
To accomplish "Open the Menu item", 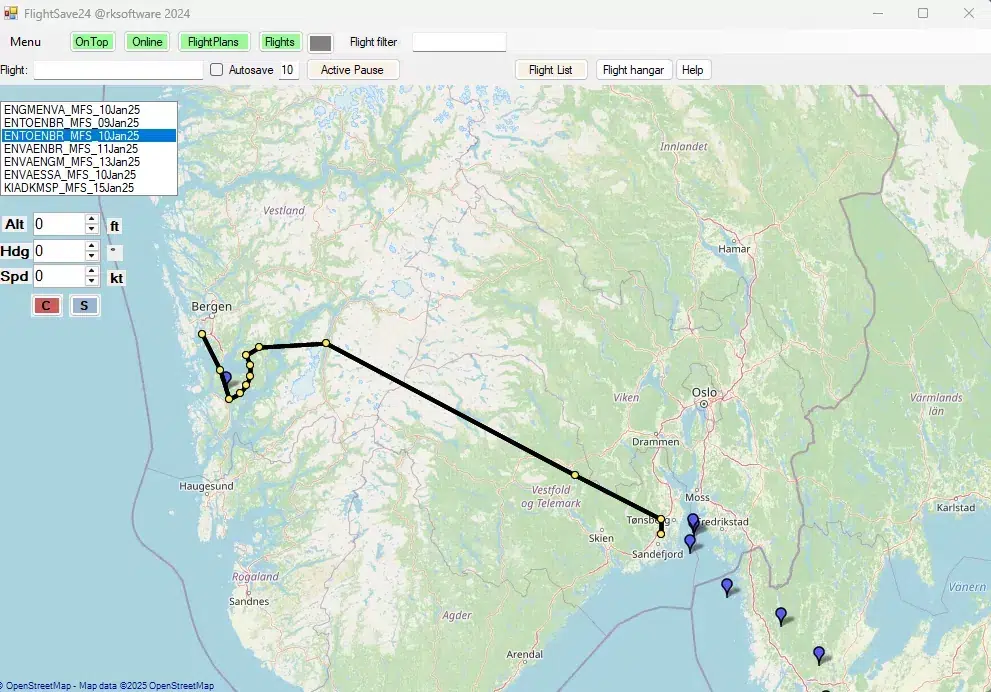I will point(26,42).
